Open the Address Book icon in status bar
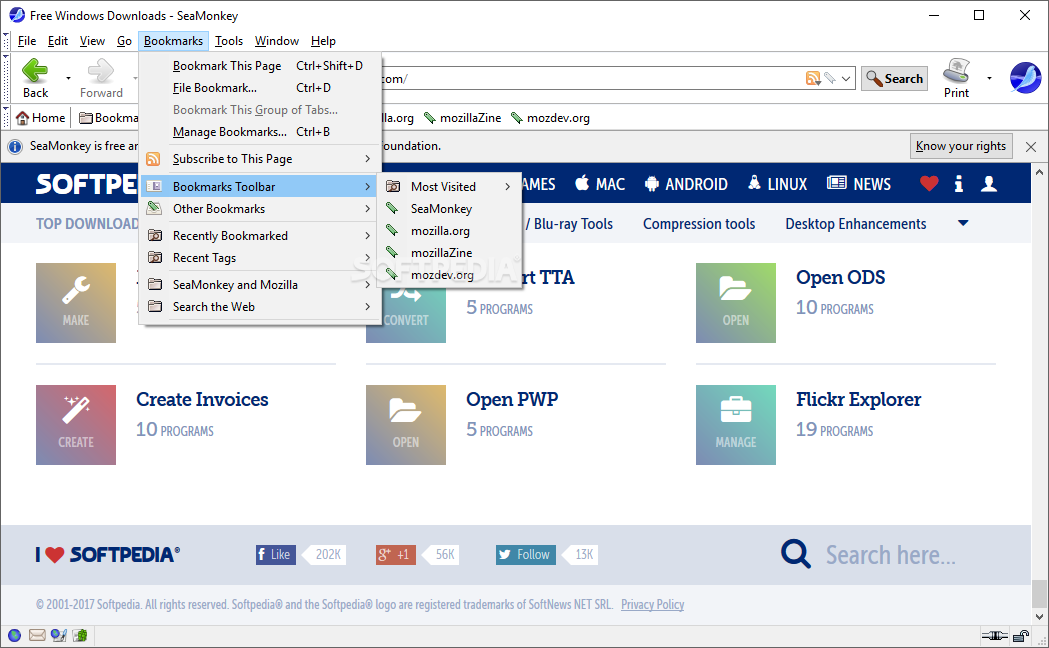Image resolution: width=1049 pixels, height=648 pixels. [x=80, y=635]
